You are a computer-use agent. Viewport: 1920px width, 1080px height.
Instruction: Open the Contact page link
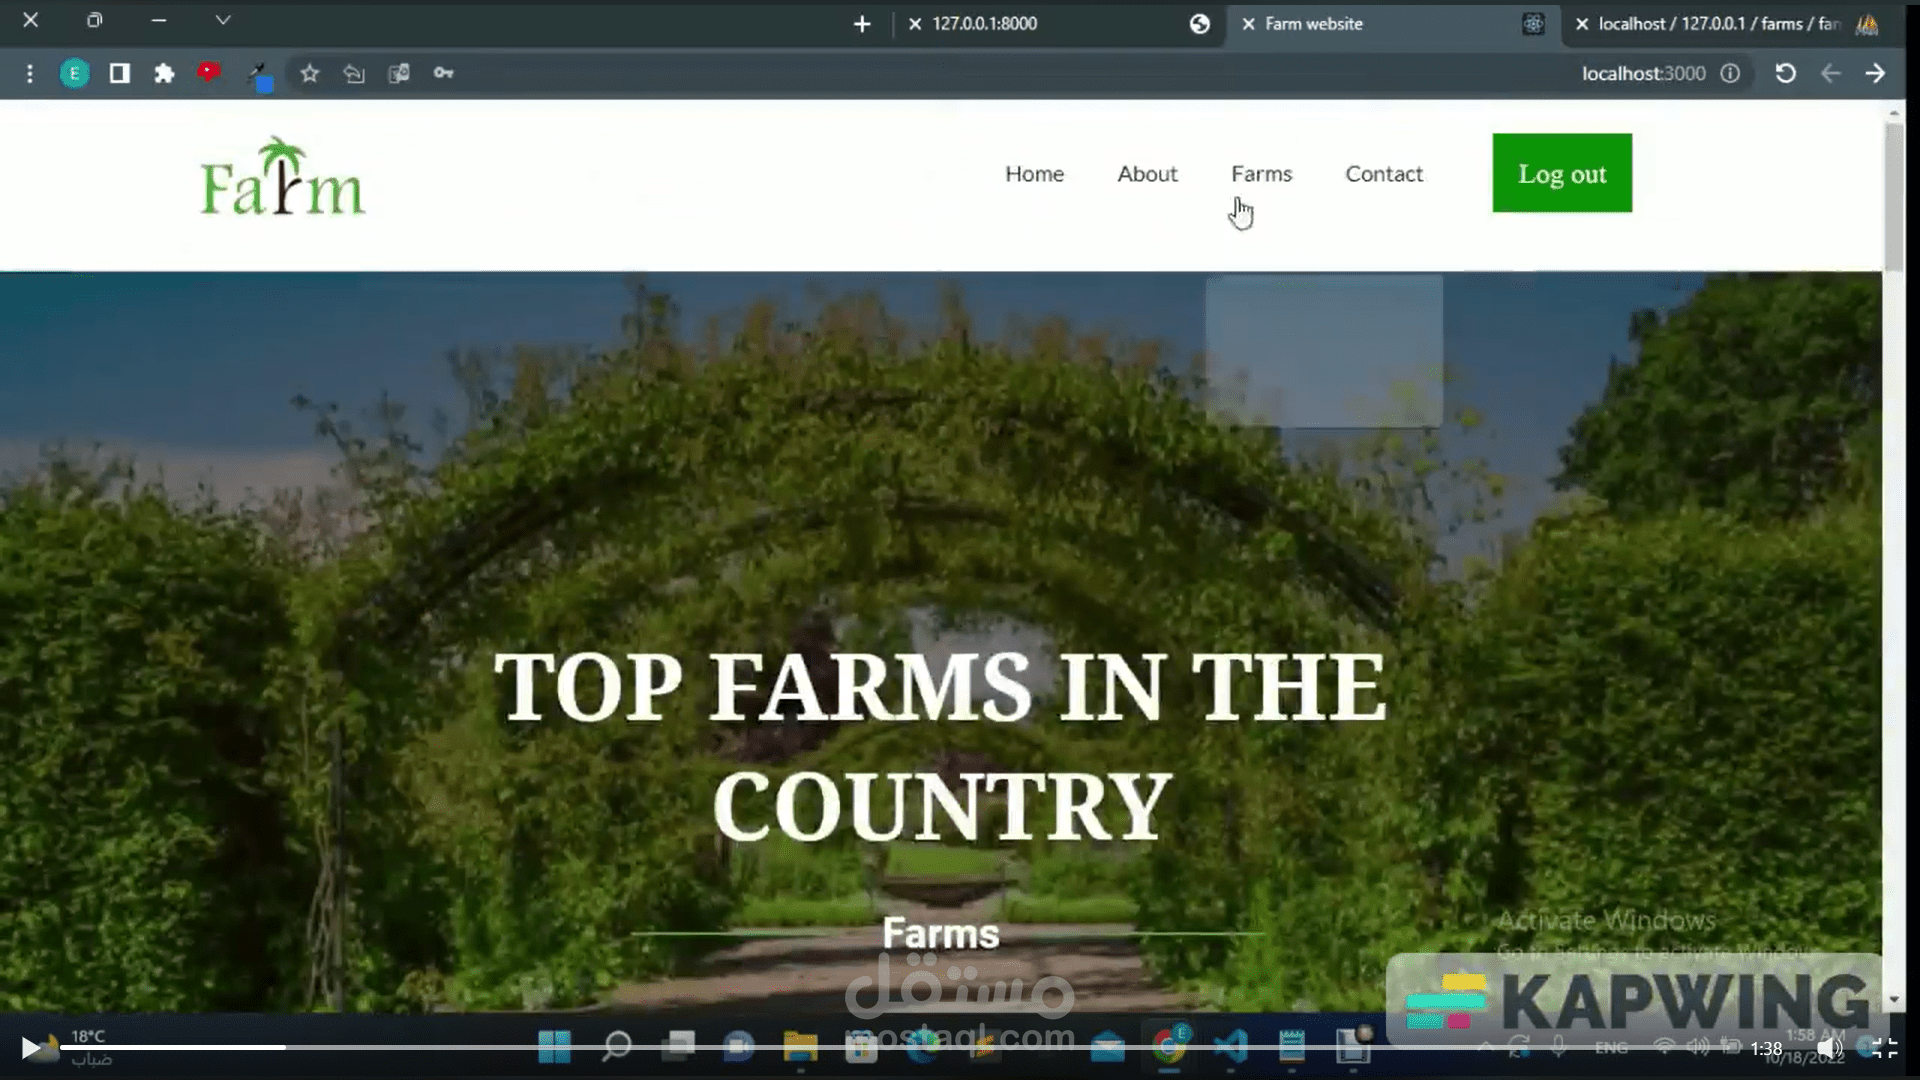(x=1384, y=173)
